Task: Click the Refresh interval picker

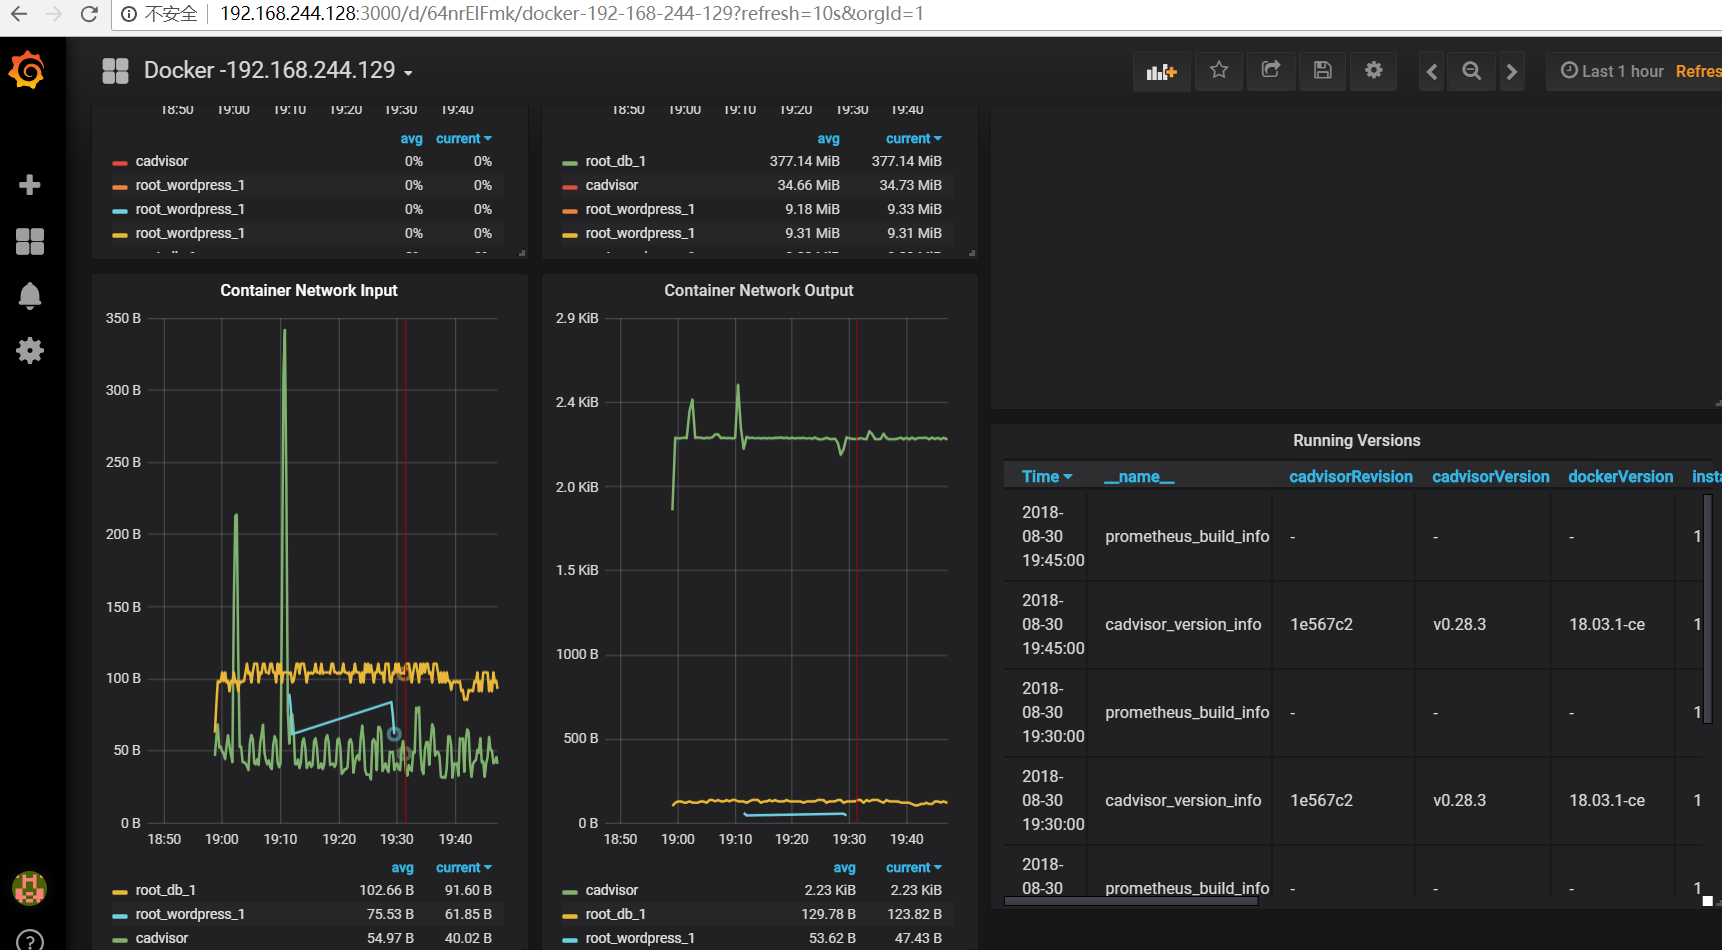Action: 1698,71
